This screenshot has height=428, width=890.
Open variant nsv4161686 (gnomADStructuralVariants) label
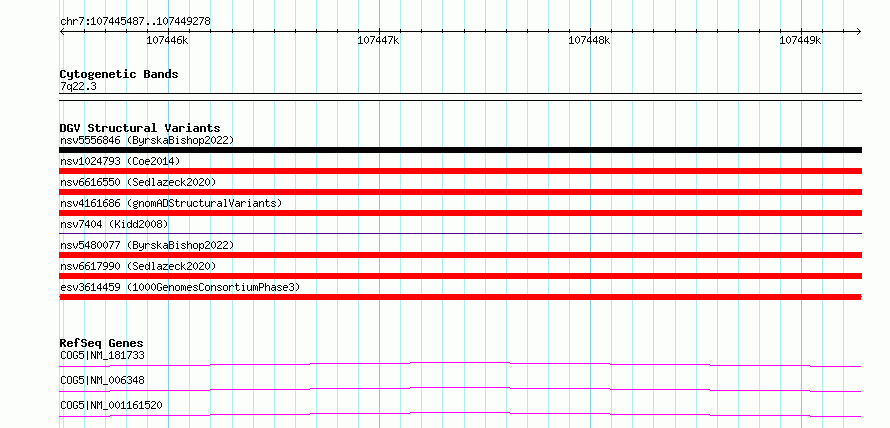tap(171, 203)
